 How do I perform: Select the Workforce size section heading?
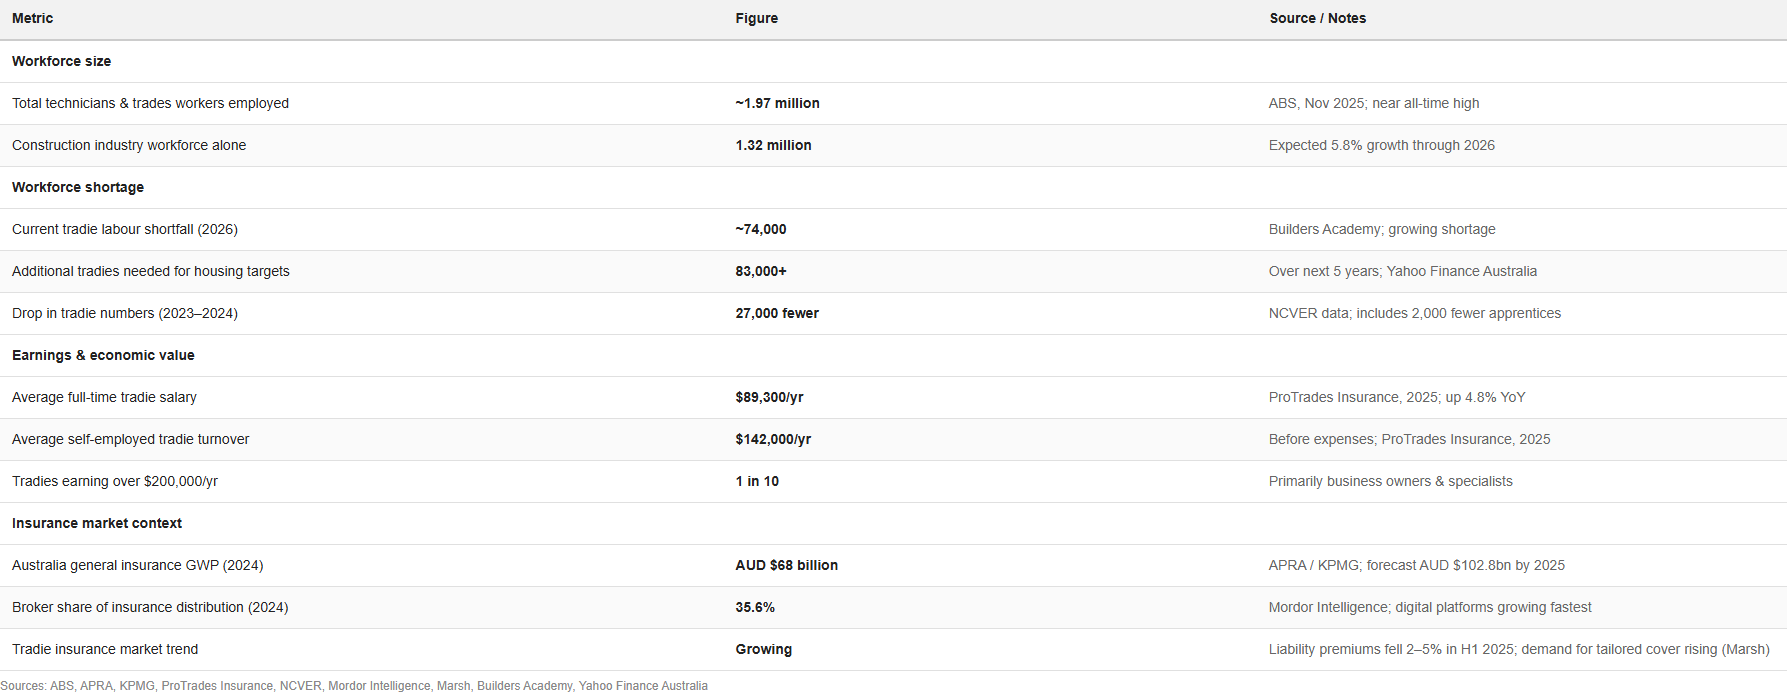point(62,61)
